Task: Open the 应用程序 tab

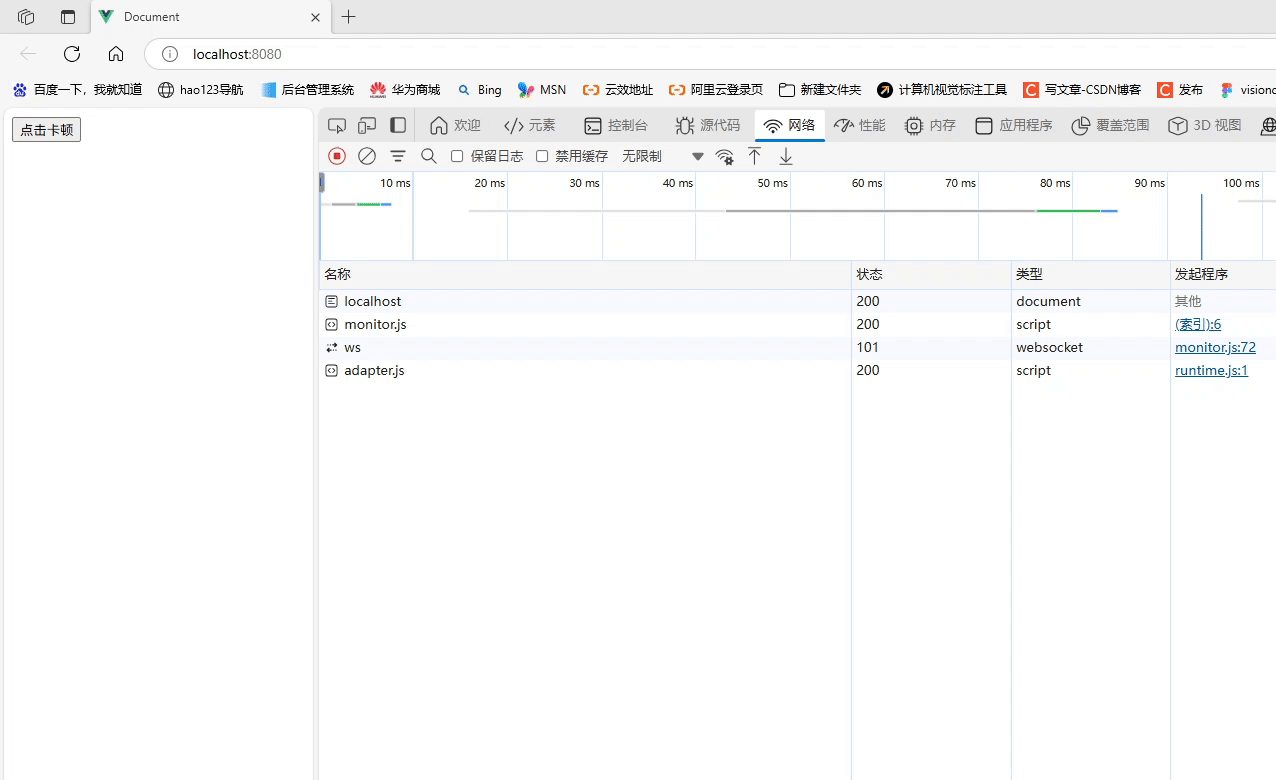Action: pyautogui.click(x=1014, y=126)
